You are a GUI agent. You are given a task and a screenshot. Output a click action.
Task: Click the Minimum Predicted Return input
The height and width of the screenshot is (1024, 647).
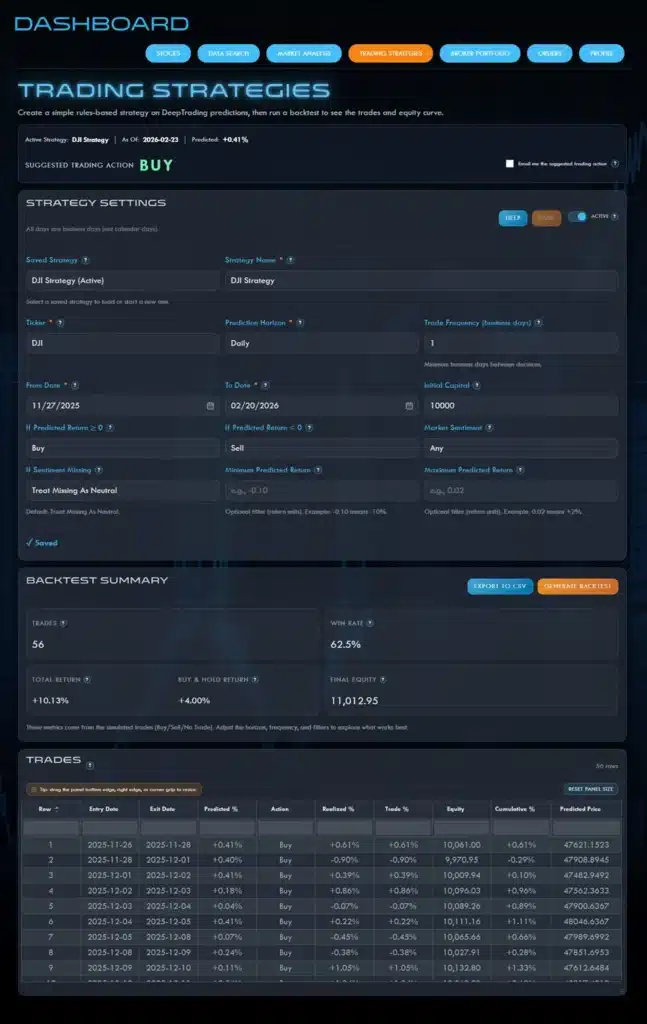click(x=321, y=490)
